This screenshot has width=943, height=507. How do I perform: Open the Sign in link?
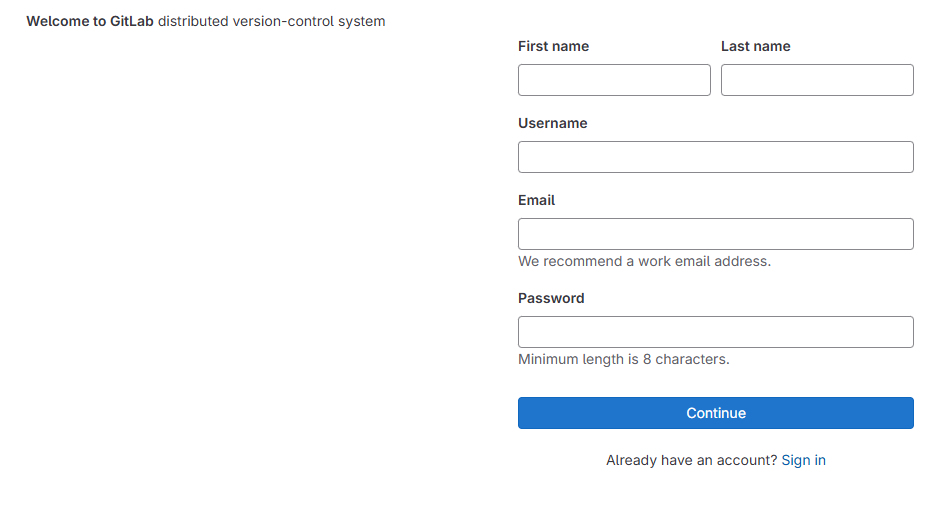tap(803, 460)
